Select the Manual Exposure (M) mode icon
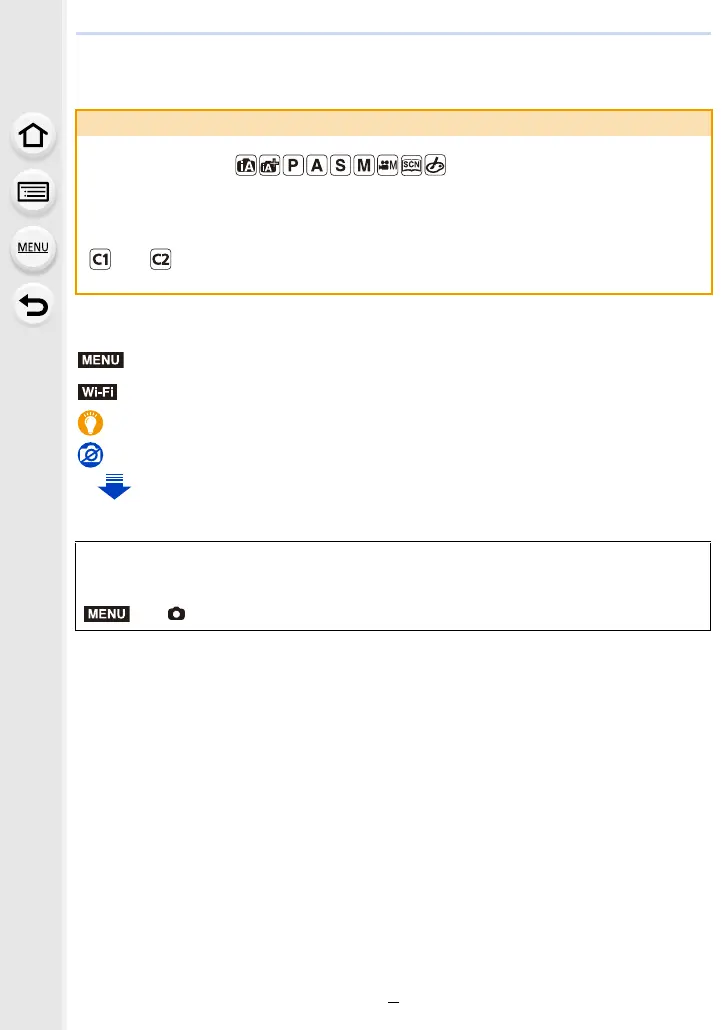The height and width of the screenshot is (1030, 724). [x=364, y=166]
